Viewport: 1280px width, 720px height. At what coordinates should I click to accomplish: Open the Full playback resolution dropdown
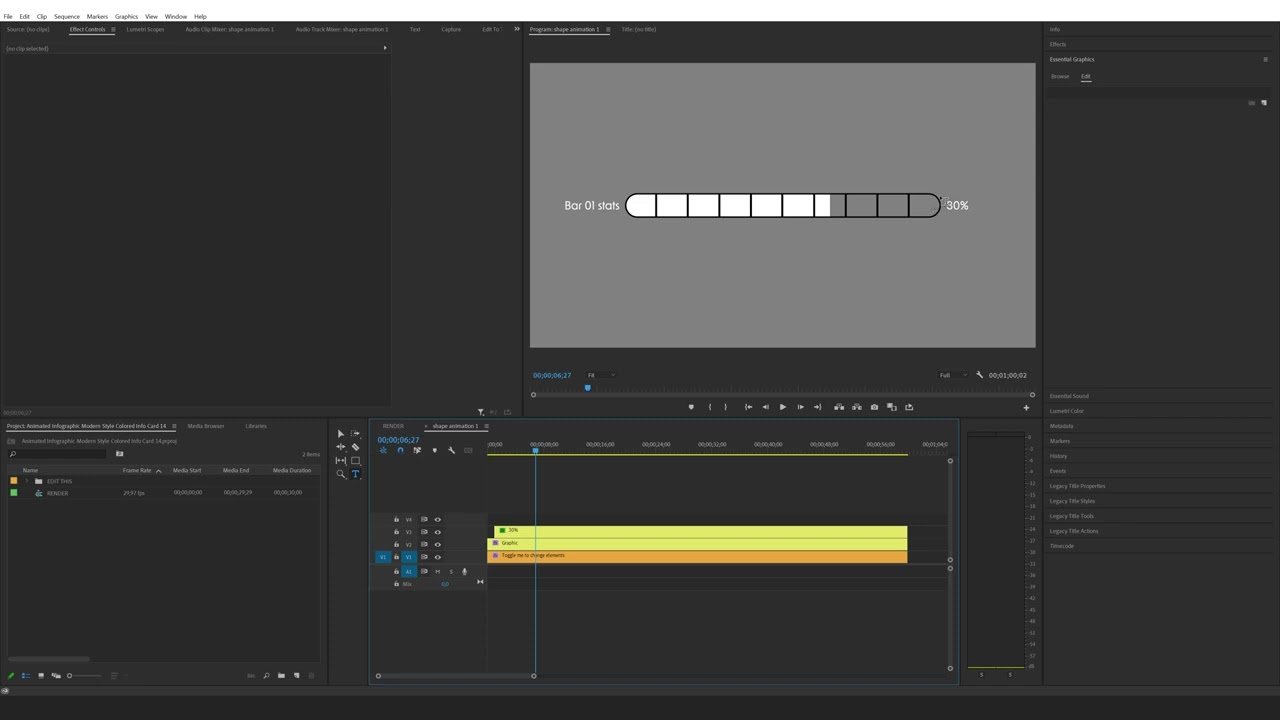point(951,375)
